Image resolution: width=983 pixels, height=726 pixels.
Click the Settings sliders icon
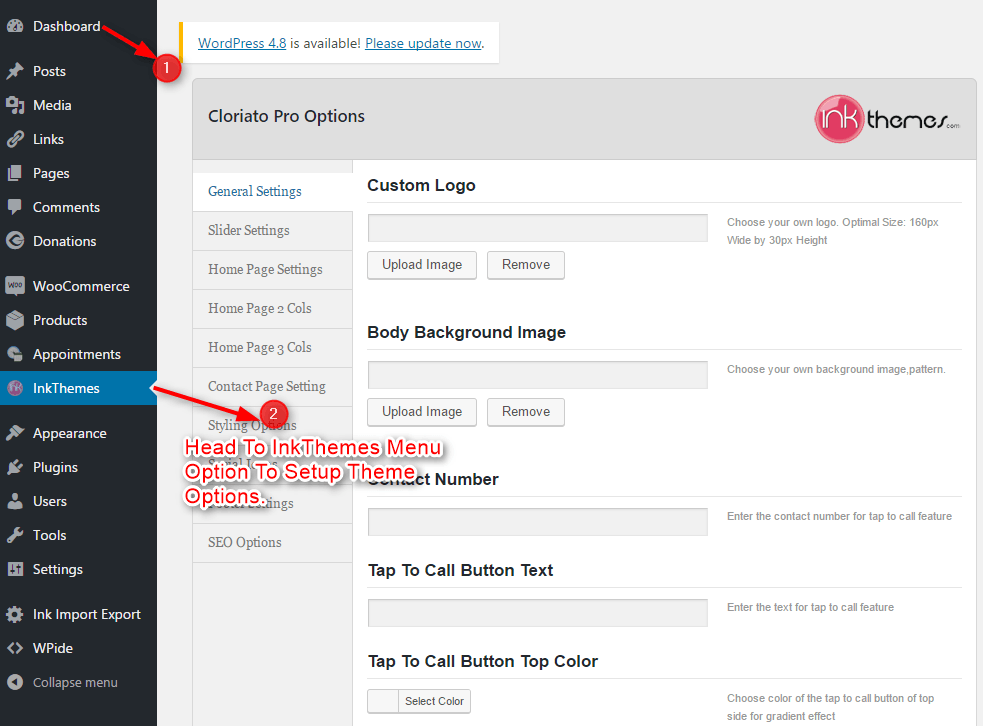pyautogui.click(x=15, y=569)
